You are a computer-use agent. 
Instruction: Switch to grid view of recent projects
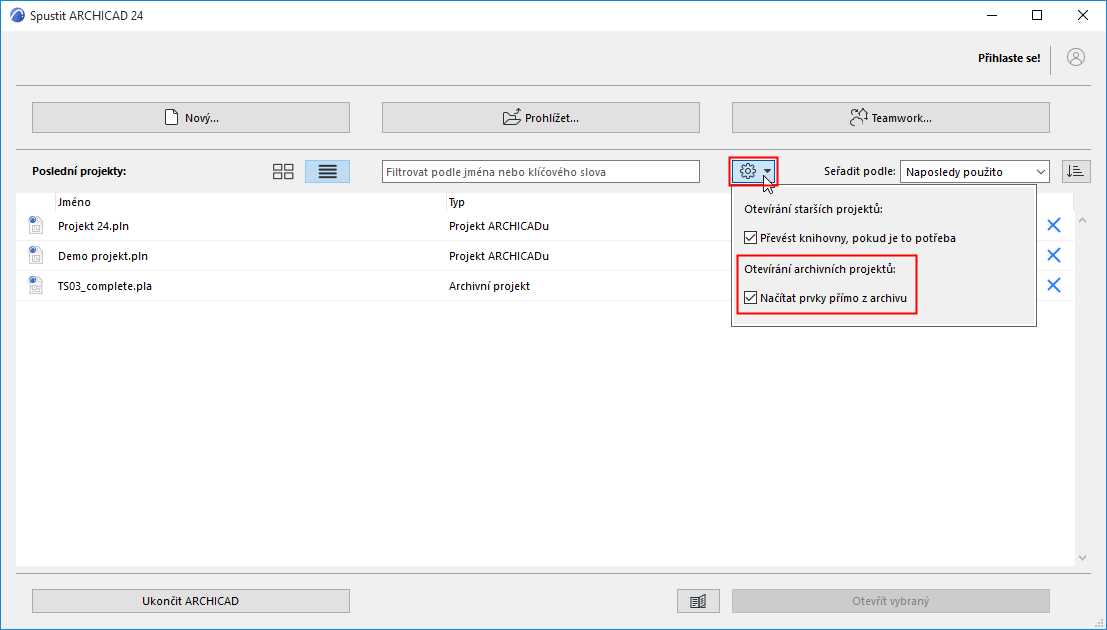coord(283,171)
